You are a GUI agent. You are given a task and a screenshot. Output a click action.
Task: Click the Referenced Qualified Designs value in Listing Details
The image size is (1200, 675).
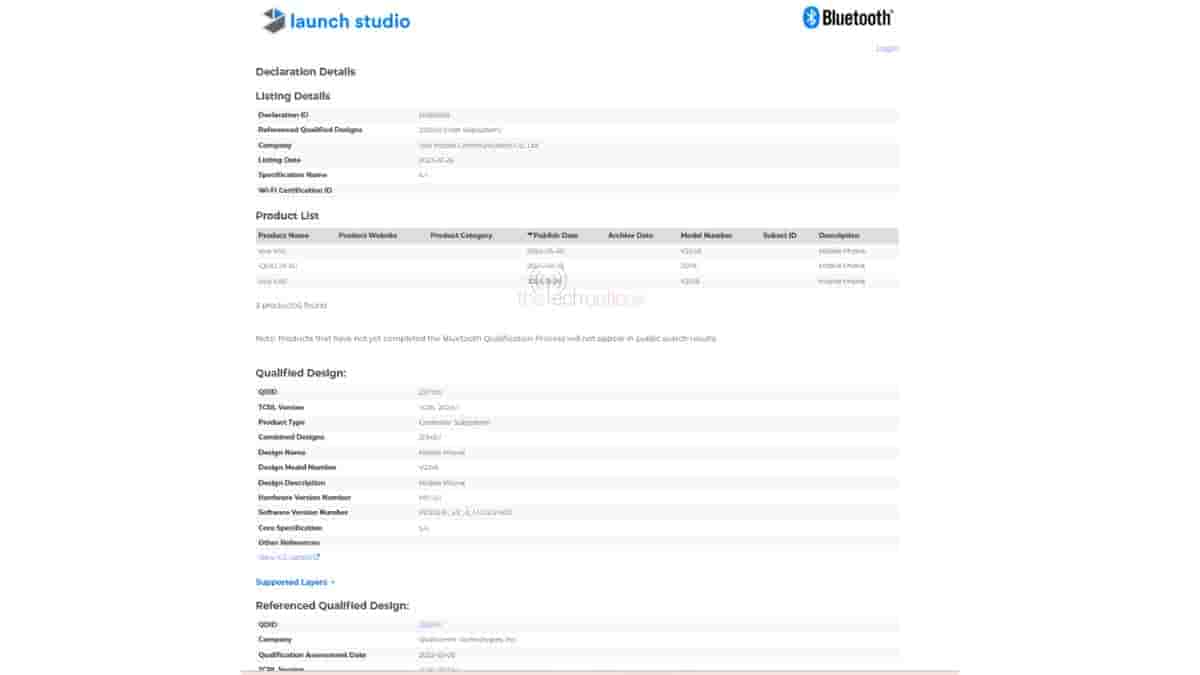[x=460, y=130]
